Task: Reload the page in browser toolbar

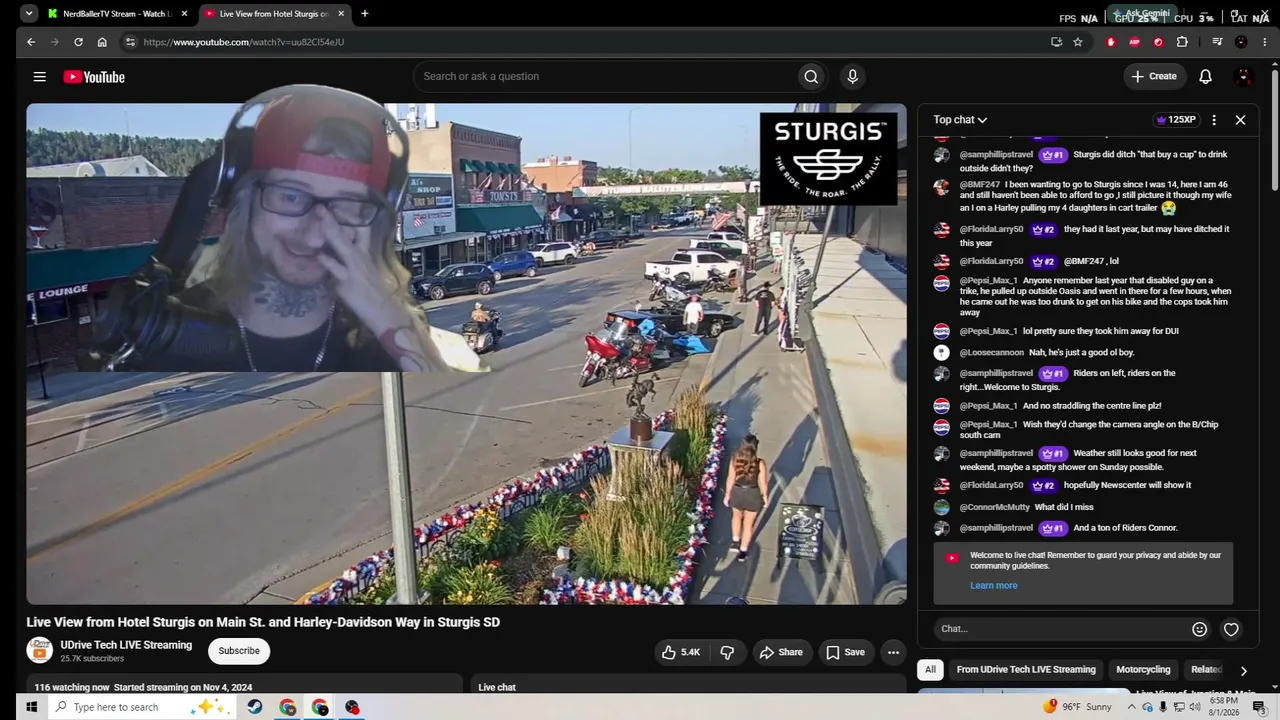Action: pos(78,42)
